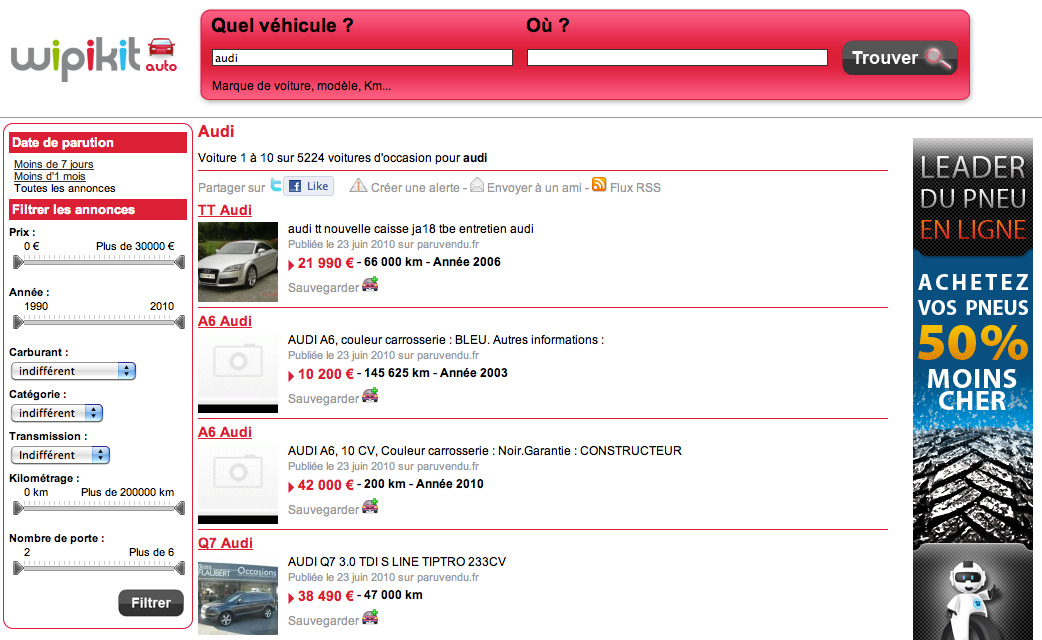The height and width of the screenshot is (640, 1042).
Task: Click the Flux RSS link
Action: point(635,188)
